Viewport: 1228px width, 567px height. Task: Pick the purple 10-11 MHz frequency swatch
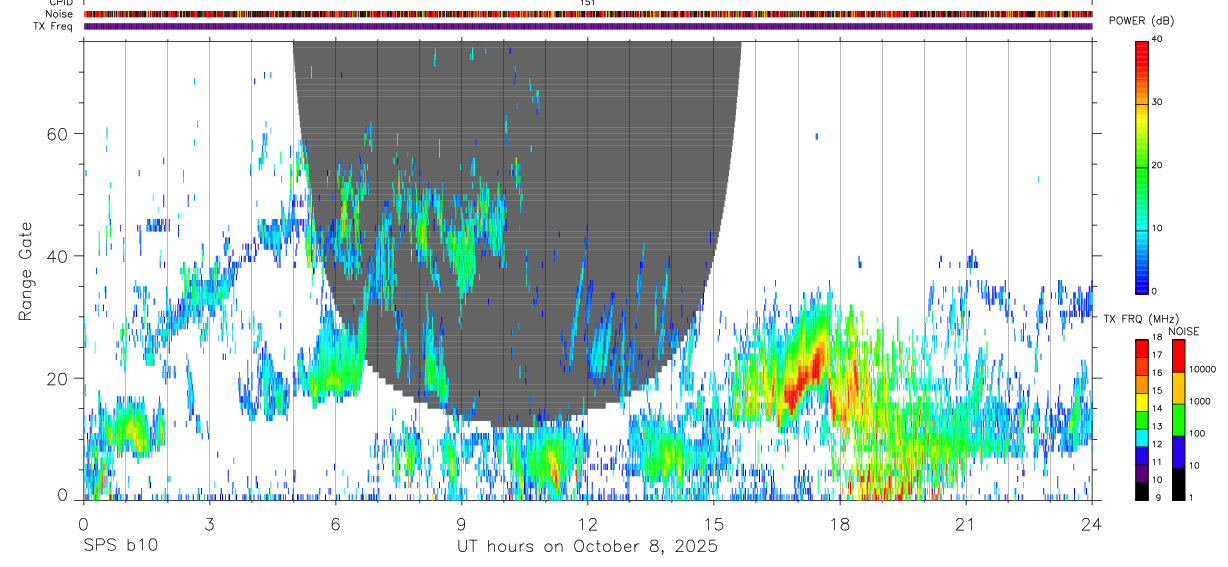click(1142, 473)
